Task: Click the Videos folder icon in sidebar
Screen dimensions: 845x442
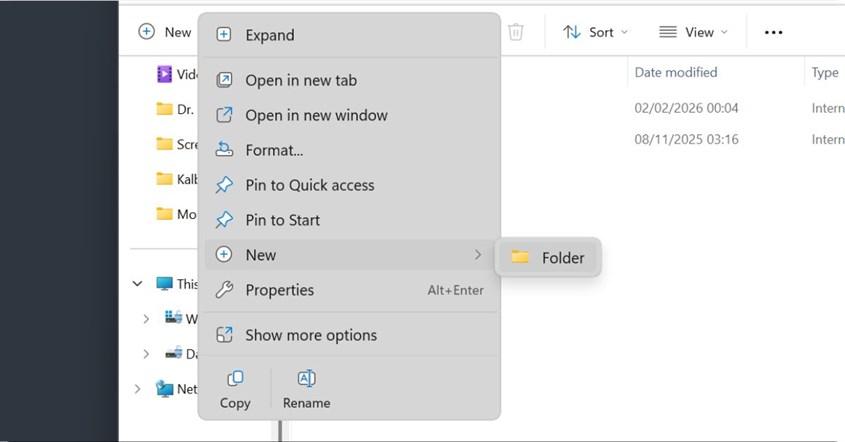Action: (x=164, y=74)
